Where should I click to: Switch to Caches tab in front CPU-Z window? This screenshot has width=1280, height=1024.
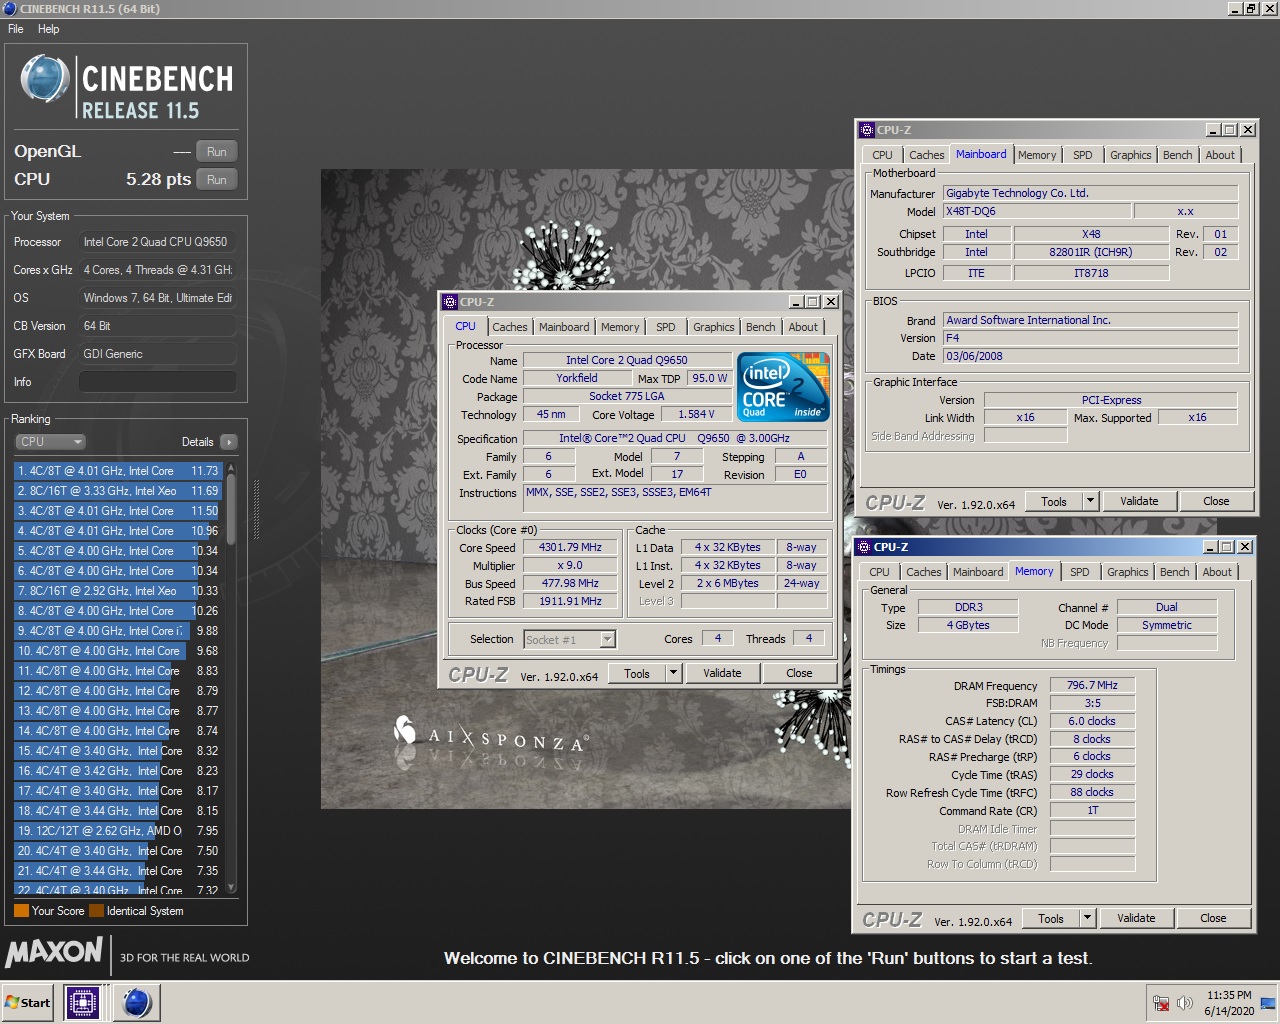click(510, 327)
